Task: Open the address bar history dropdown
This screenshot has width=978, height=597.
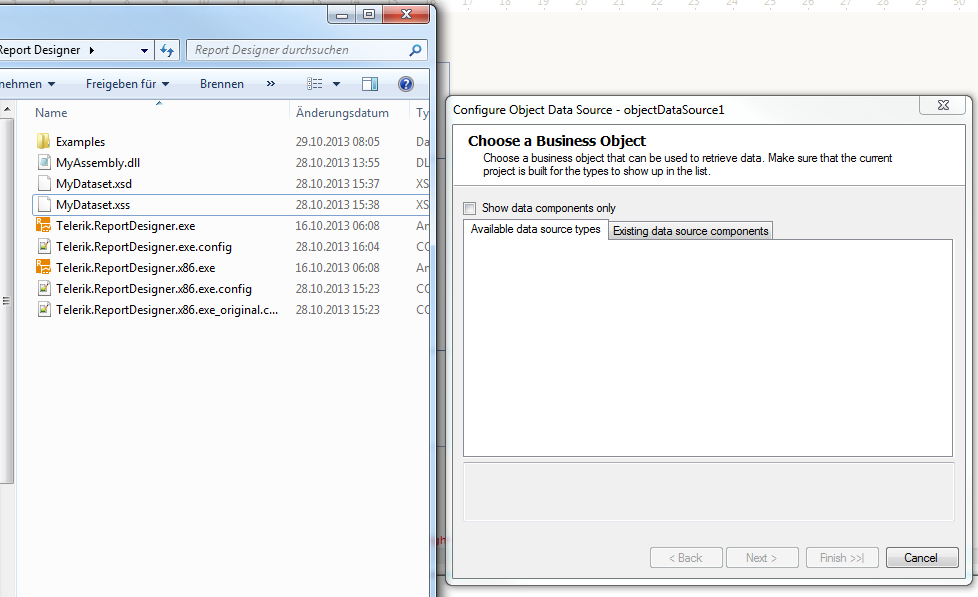Action: point(144,50)
